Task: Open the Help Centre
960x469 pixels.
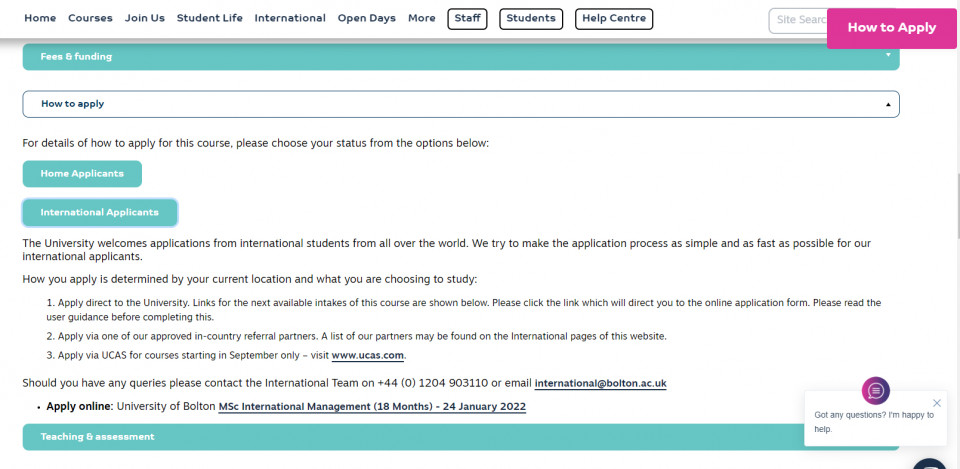Action: 614,19
